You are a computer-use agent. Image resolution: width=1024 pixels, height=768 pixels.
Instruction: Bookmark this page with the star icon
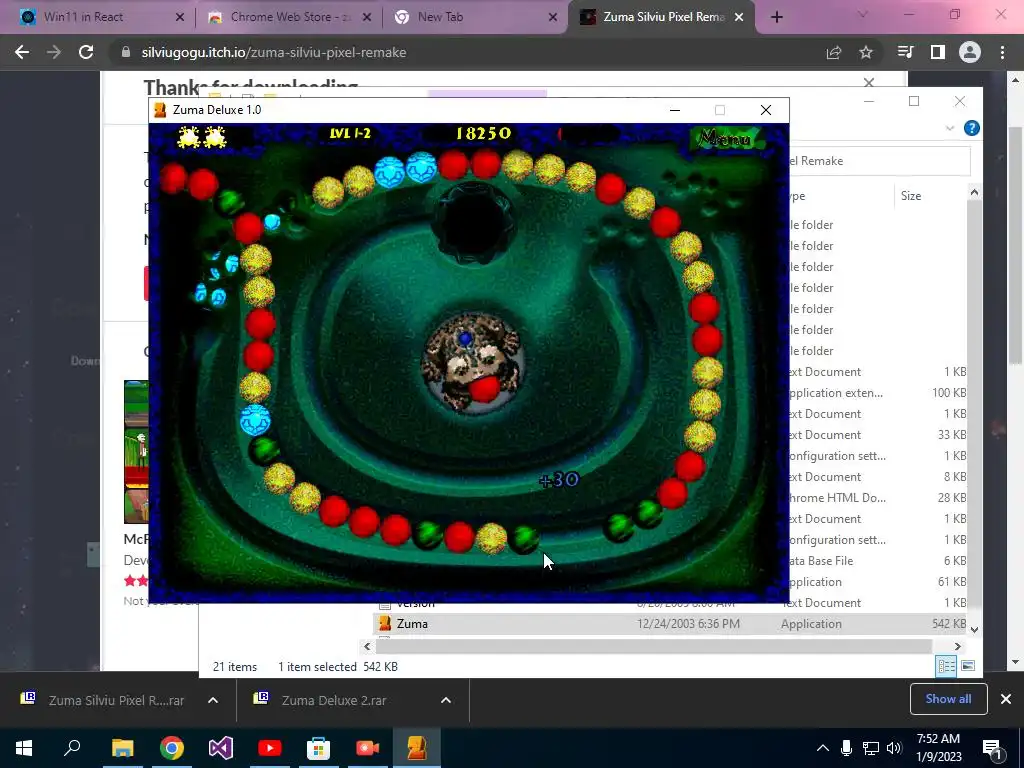[866, 52]
